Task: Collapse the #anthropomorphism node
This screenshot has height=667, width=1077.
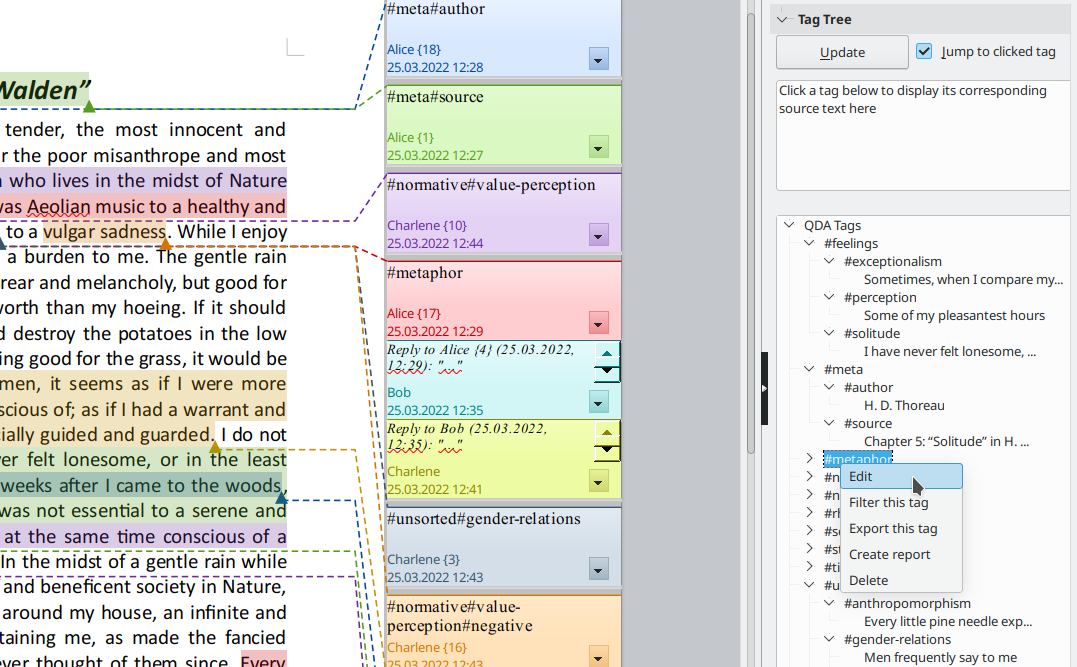Action: coord(829,602)
